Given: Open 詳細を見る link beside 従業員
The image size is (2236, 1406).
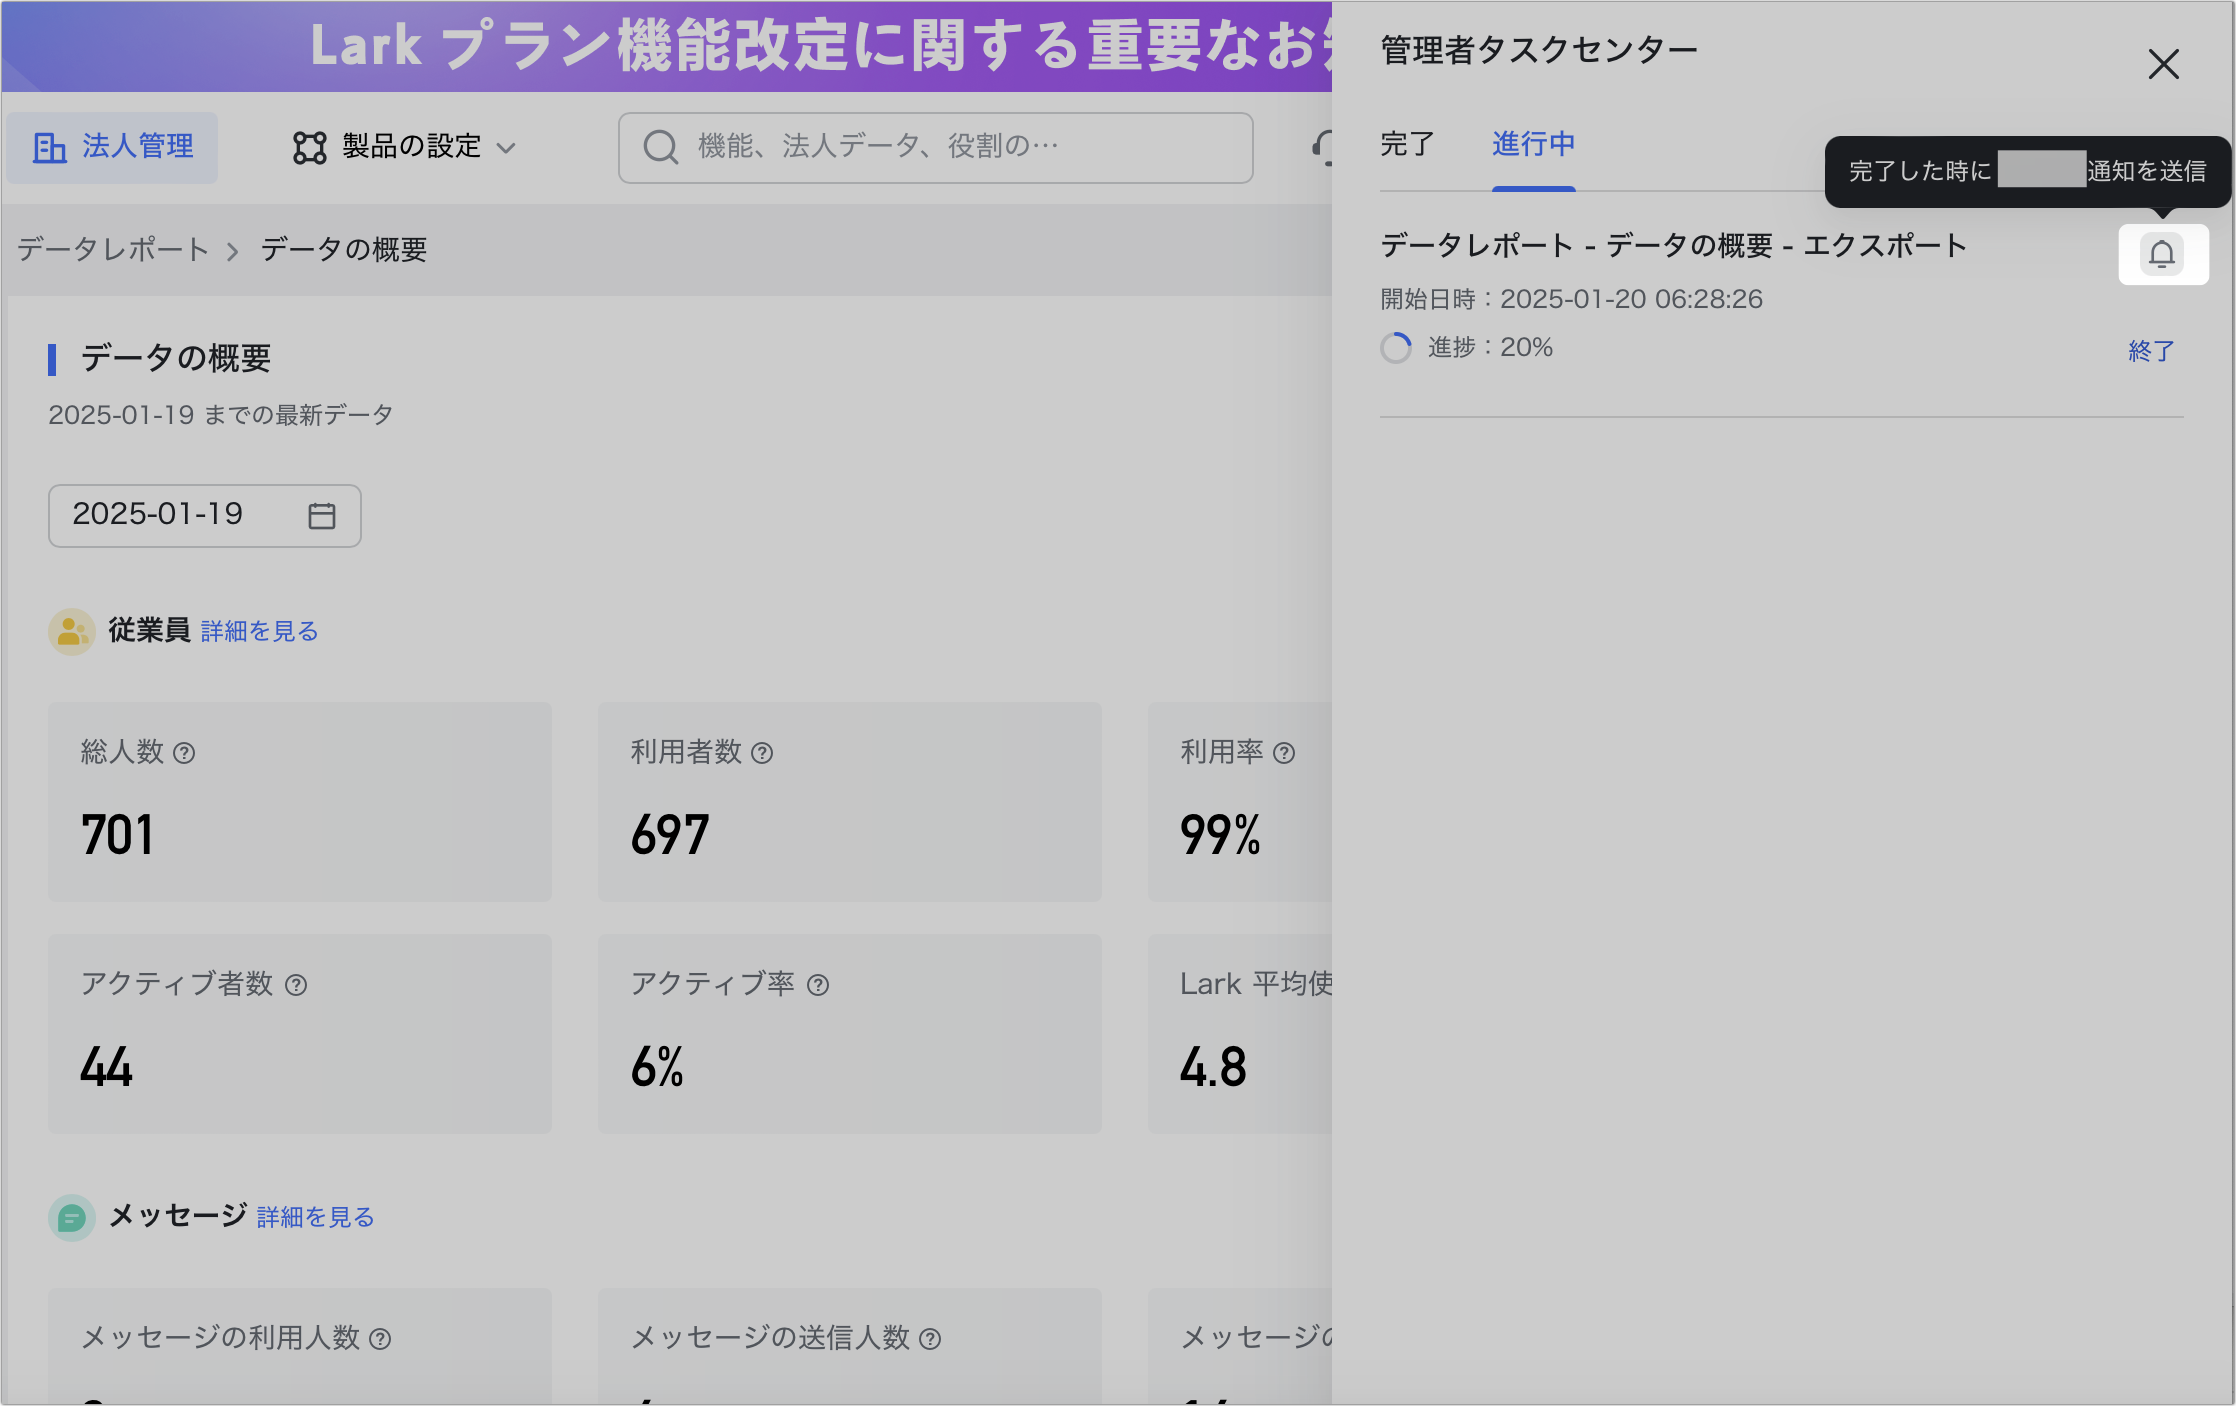Looking at the screenshot, I should coord(259,632).
